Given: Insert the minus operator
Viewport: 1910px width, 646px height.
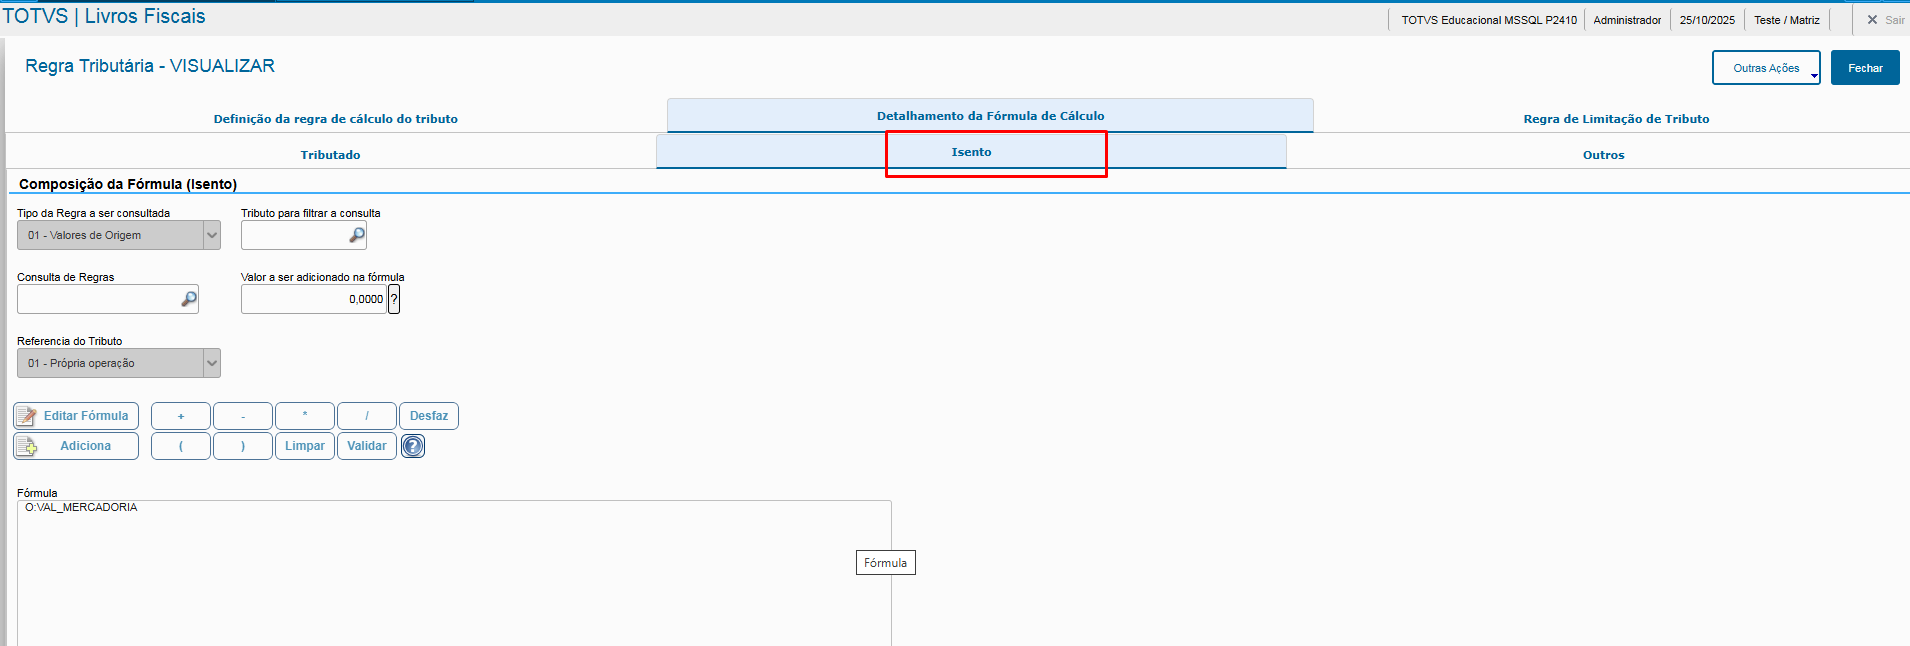Looking at the screenshot, I should pos(243,416).
